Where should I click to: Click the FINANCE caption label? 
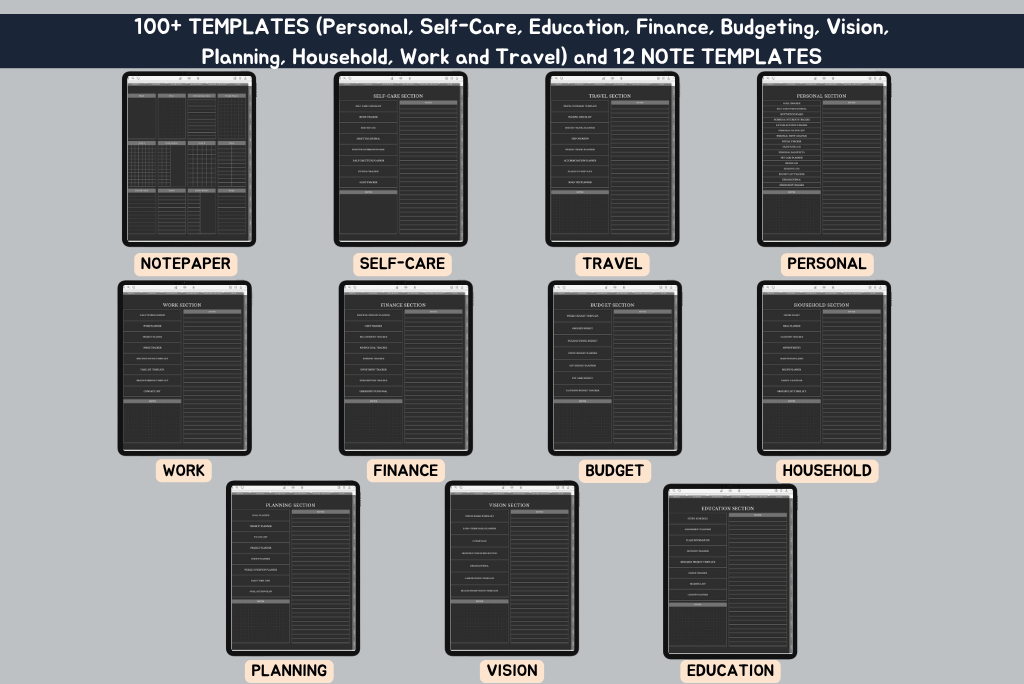tap(405, 470)
